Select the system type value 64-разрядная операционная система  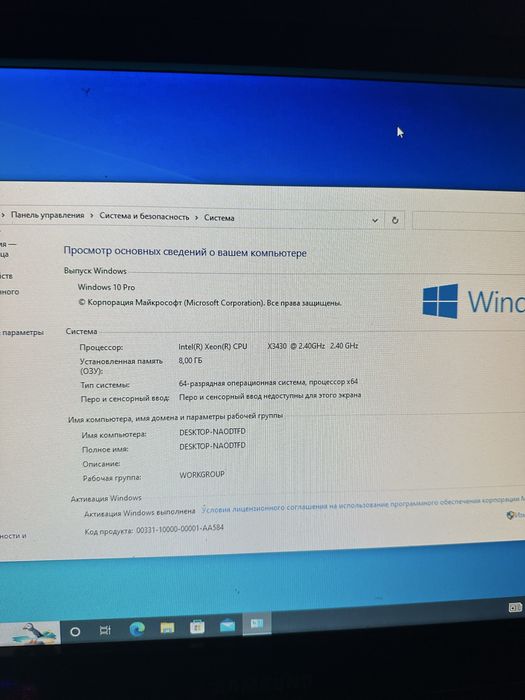[268, 382]
